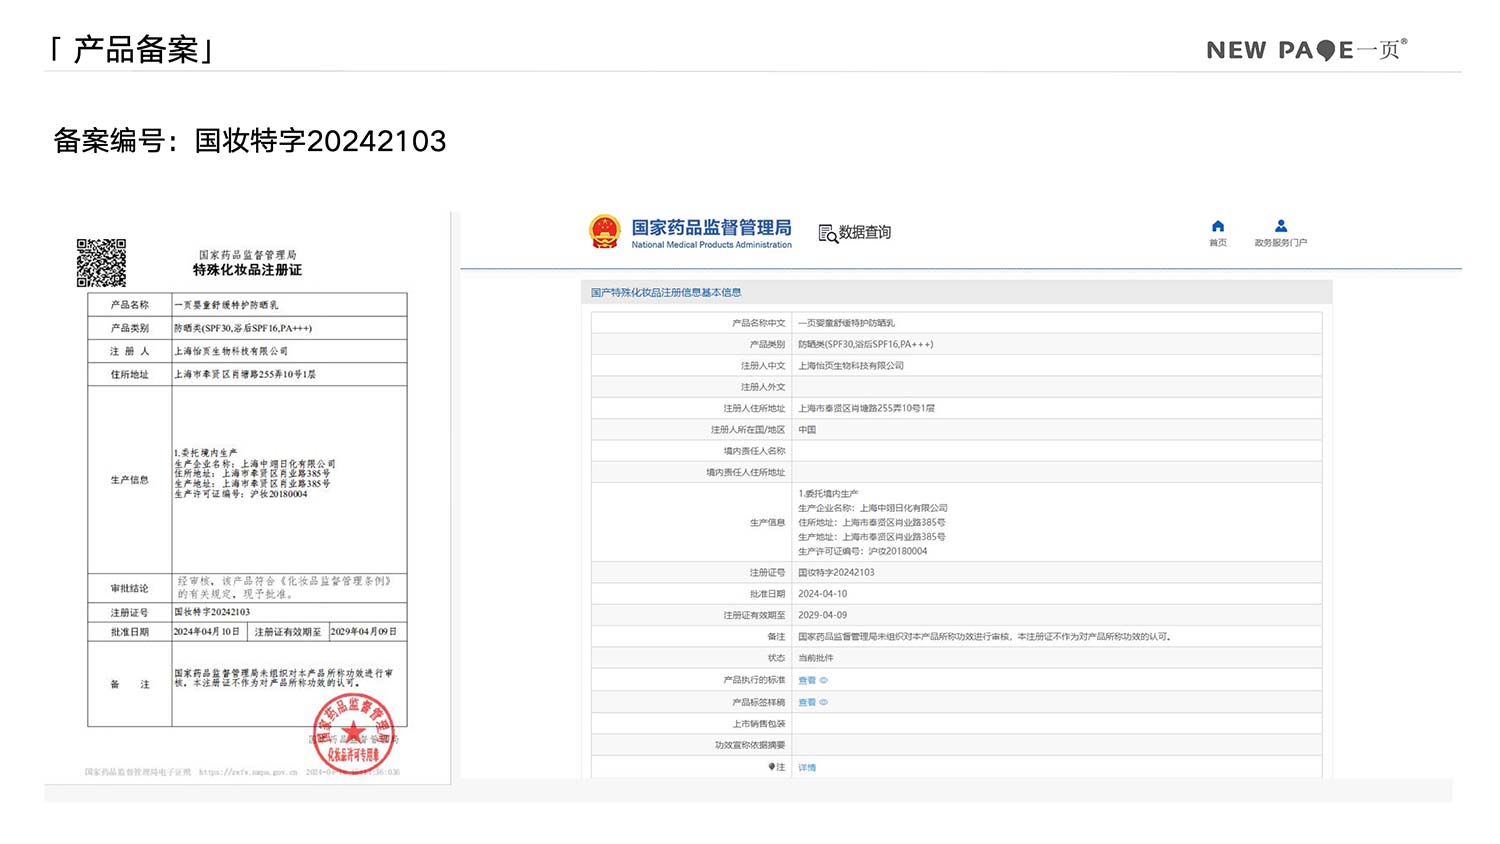1500x844 pixels.
Task: Open the 政务服务门户 user portal icon
Action: (x=1280, y=227)
